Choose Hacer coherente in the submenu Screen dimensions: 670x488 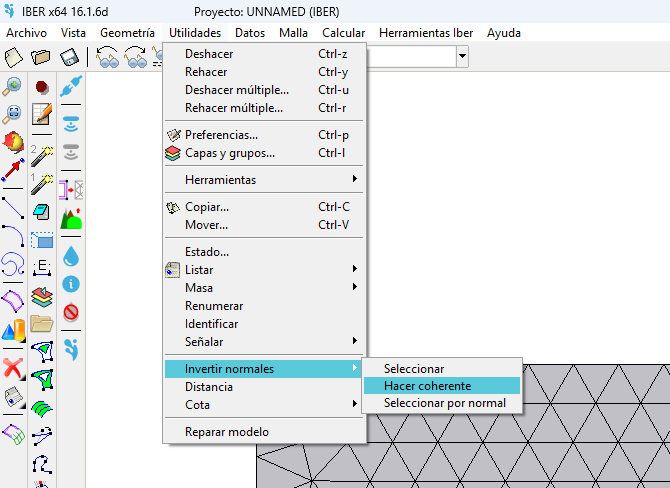click(x=442, y=385)
